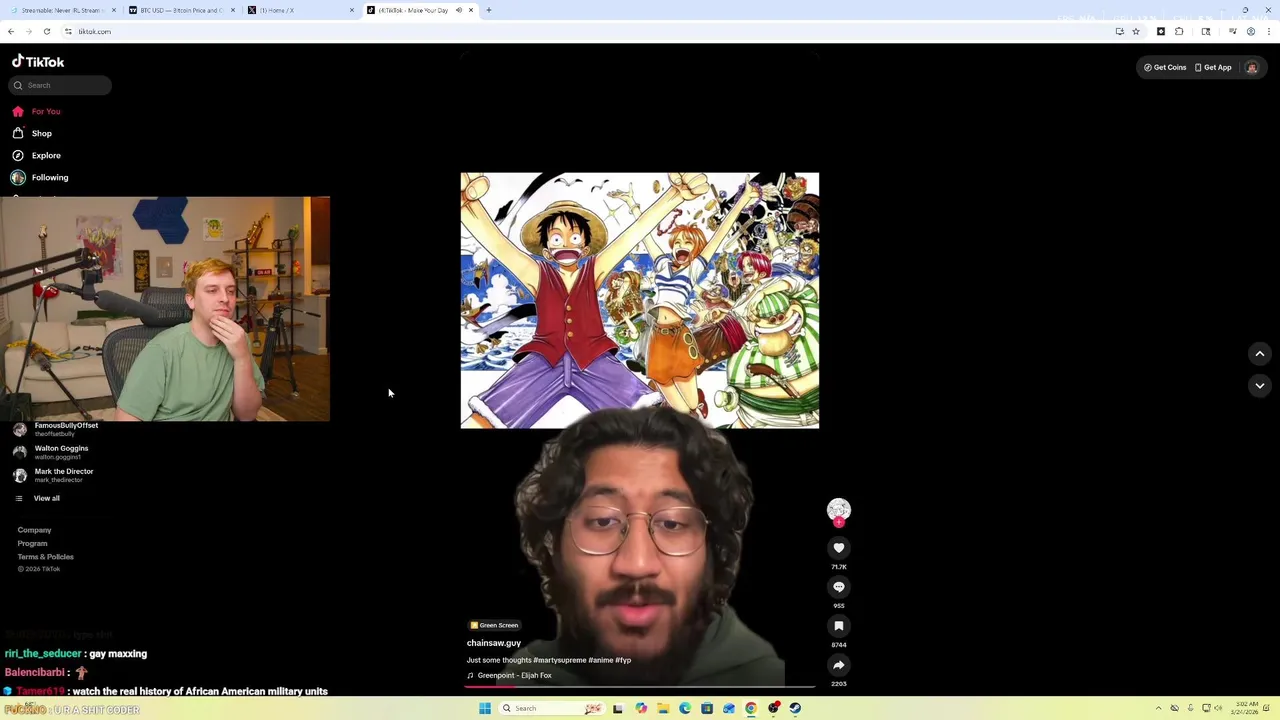Click the Green Screen effect tag
1280x720 pixels.
[494, 625]
